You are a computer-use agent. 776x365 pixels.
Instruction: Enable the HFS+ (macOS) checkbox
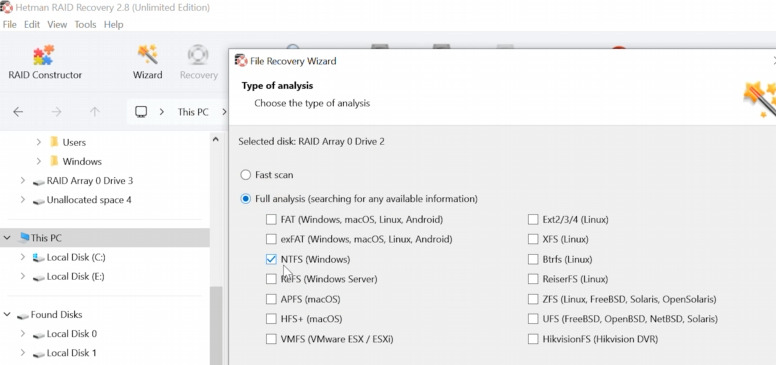pyautogui.click(x=271, y=319)
